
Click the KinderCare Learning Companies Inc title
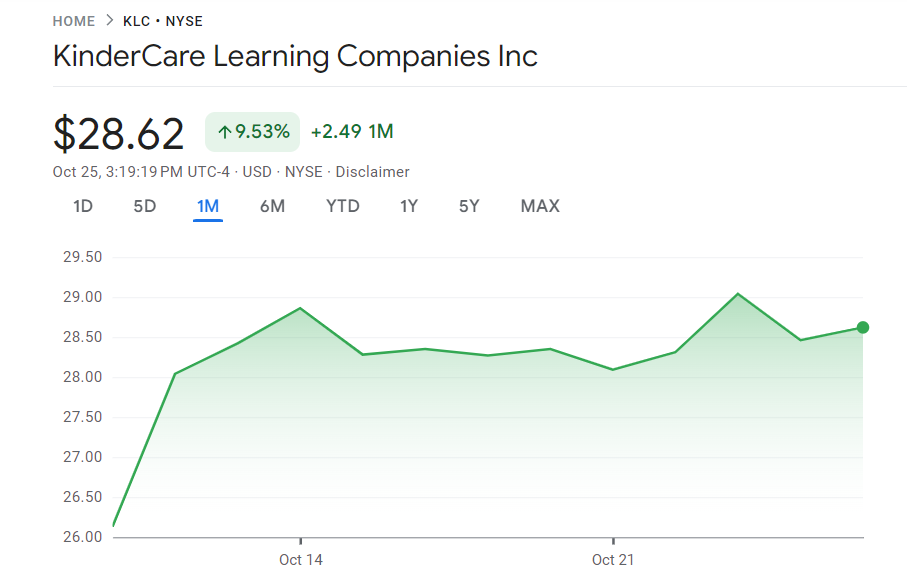coord(295,56)
